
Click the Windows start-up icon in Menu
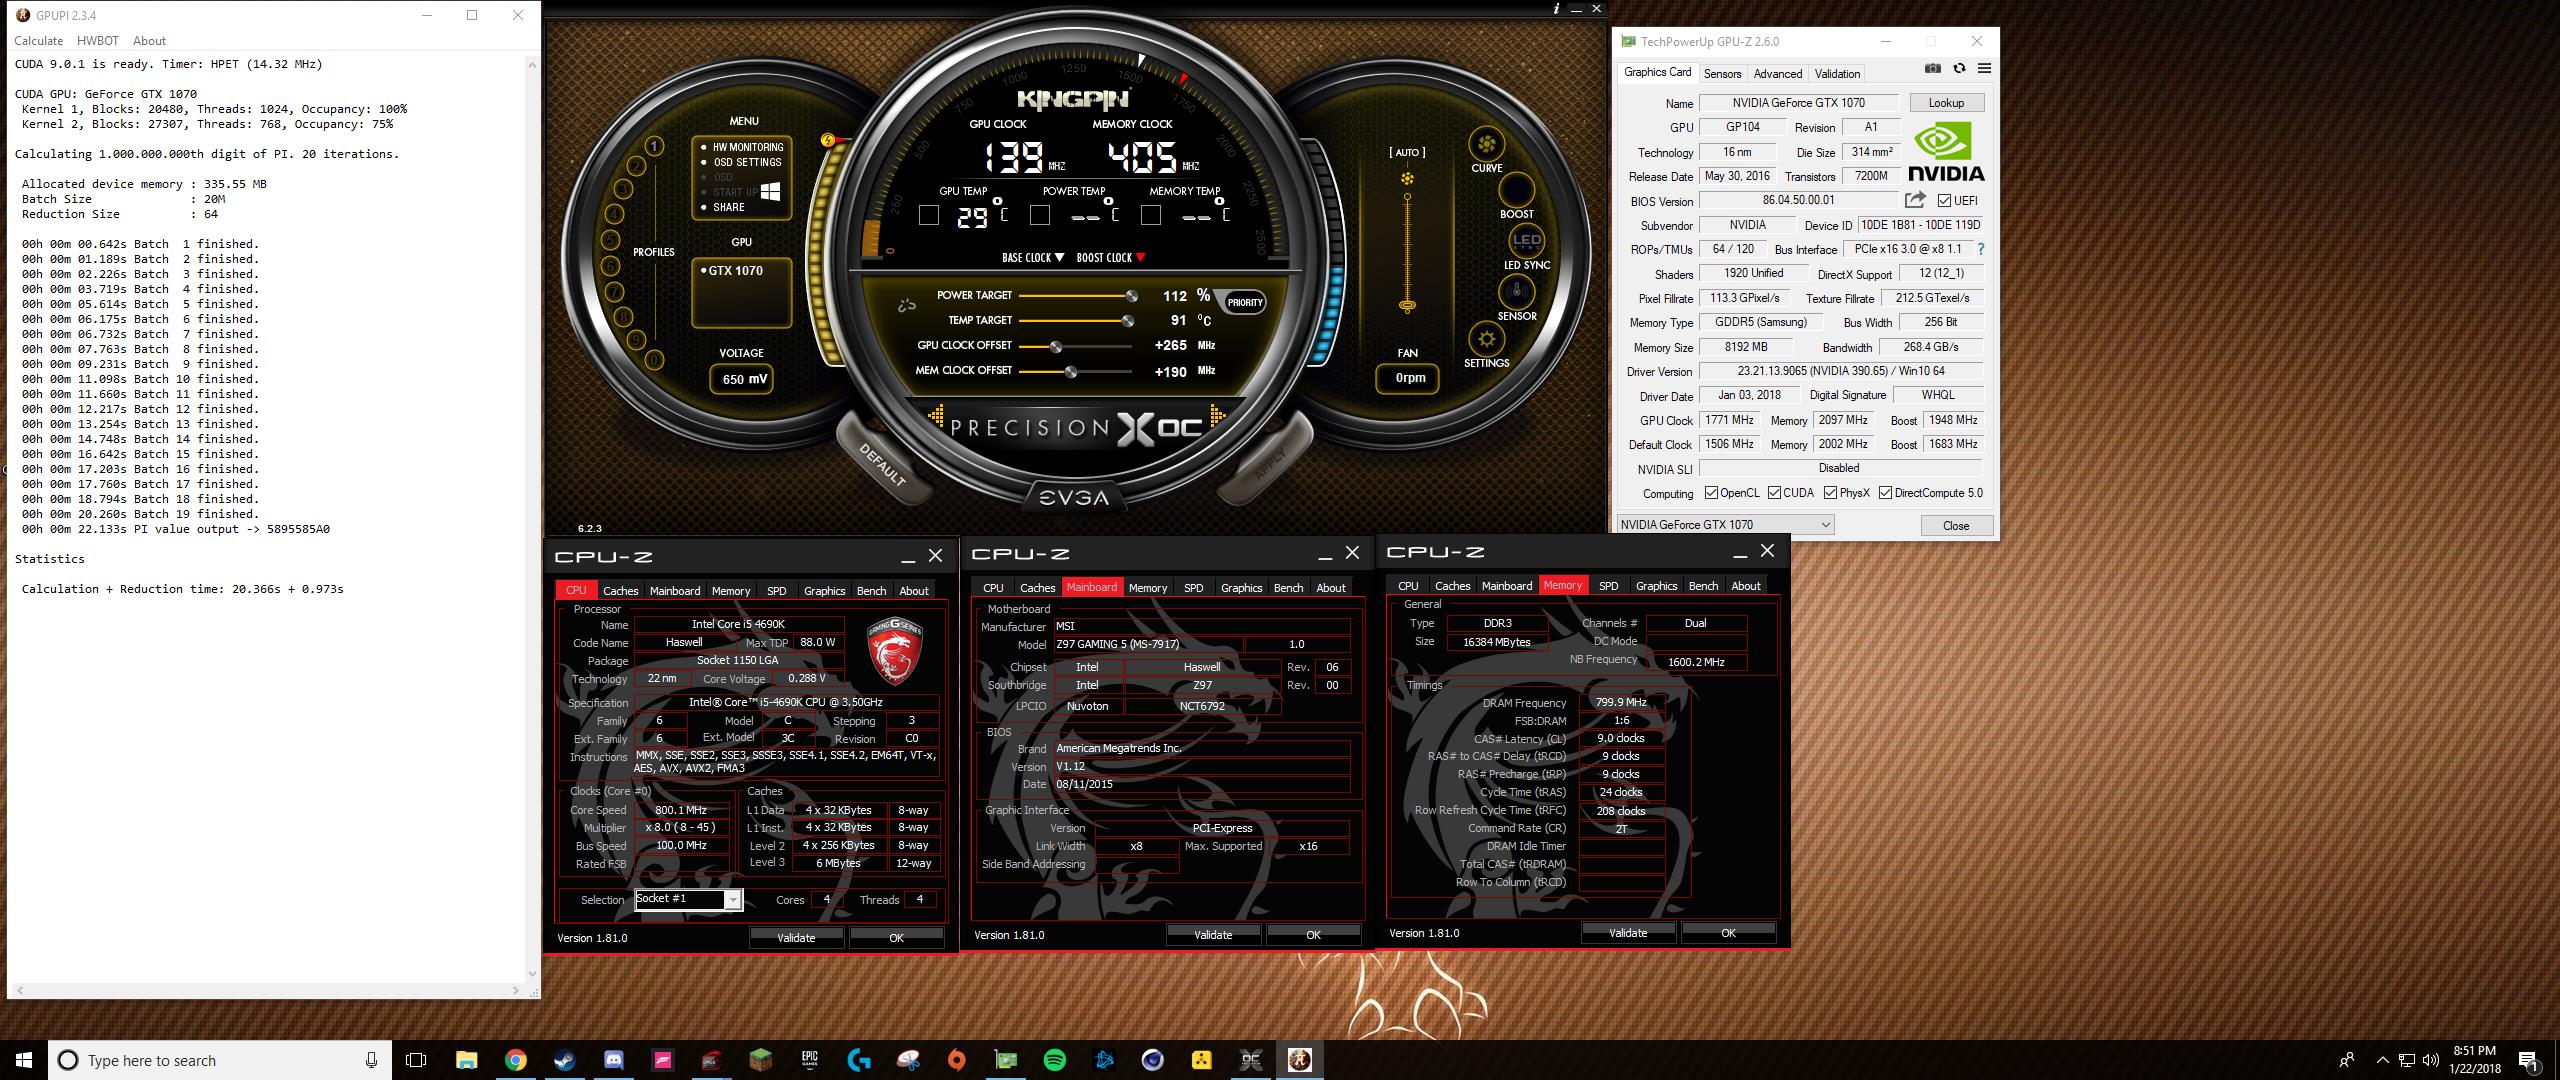[770, 191]
